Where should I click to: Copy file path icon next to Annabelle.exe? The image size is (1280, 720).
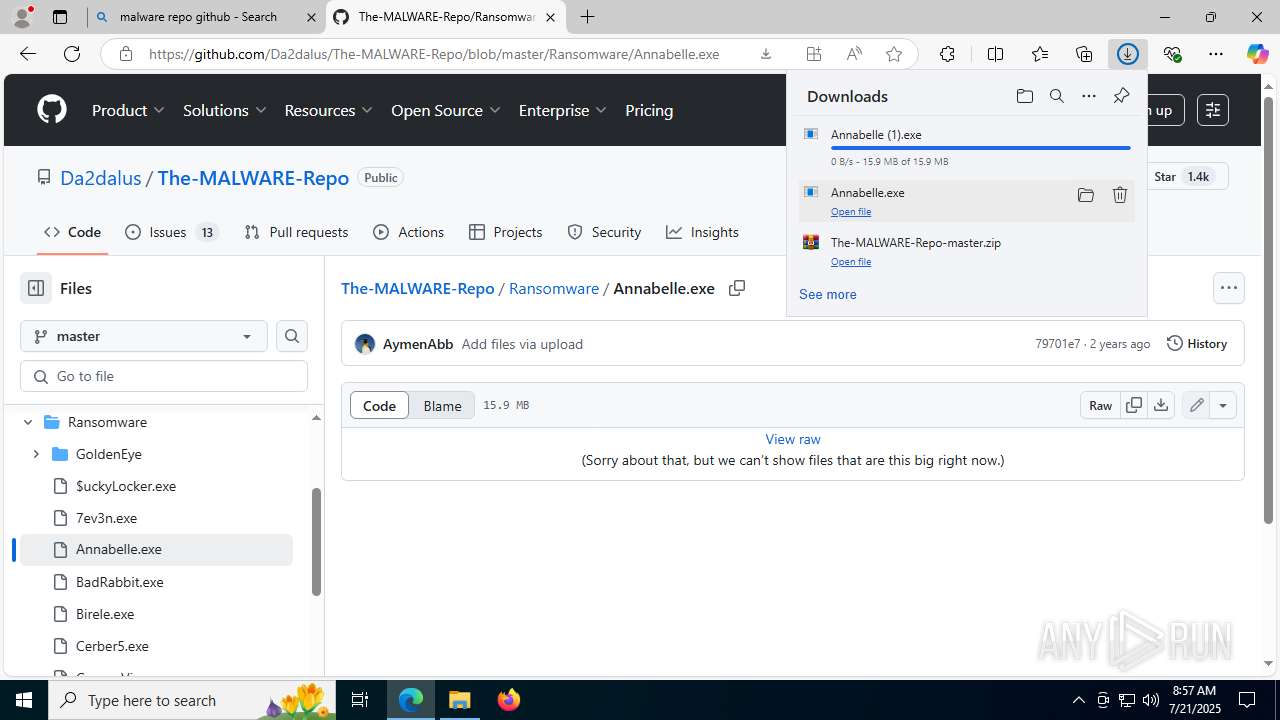point(737,288)
